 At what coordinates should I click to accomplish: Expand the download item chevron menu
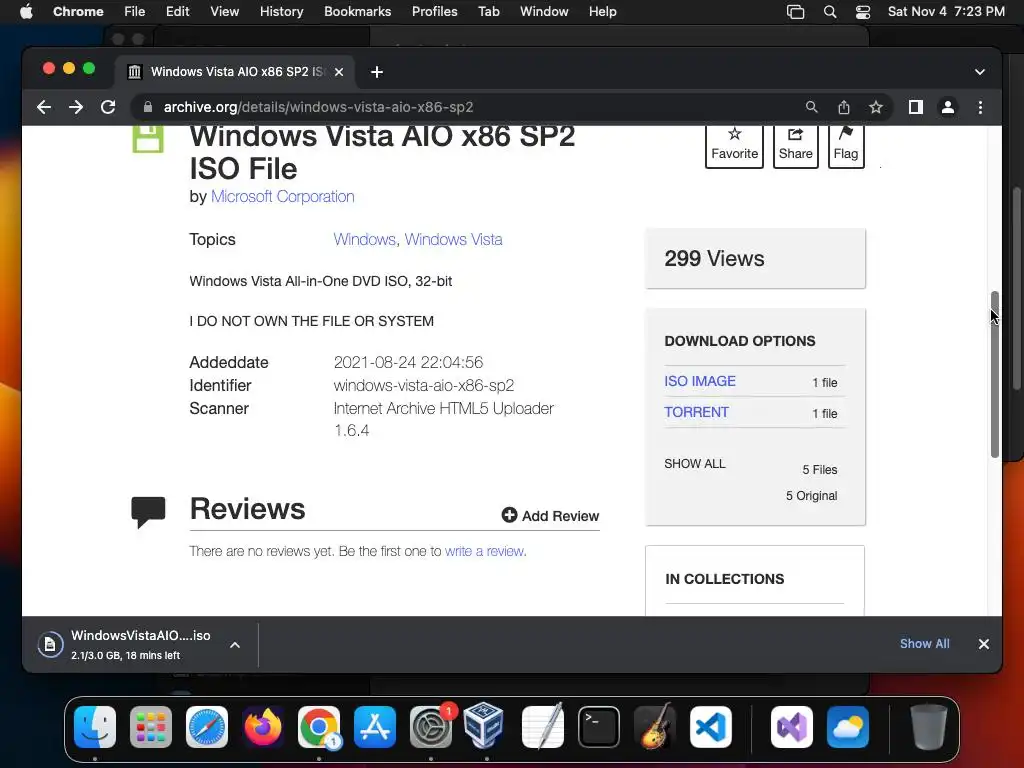pyautogui.click(x=235, y=645)
